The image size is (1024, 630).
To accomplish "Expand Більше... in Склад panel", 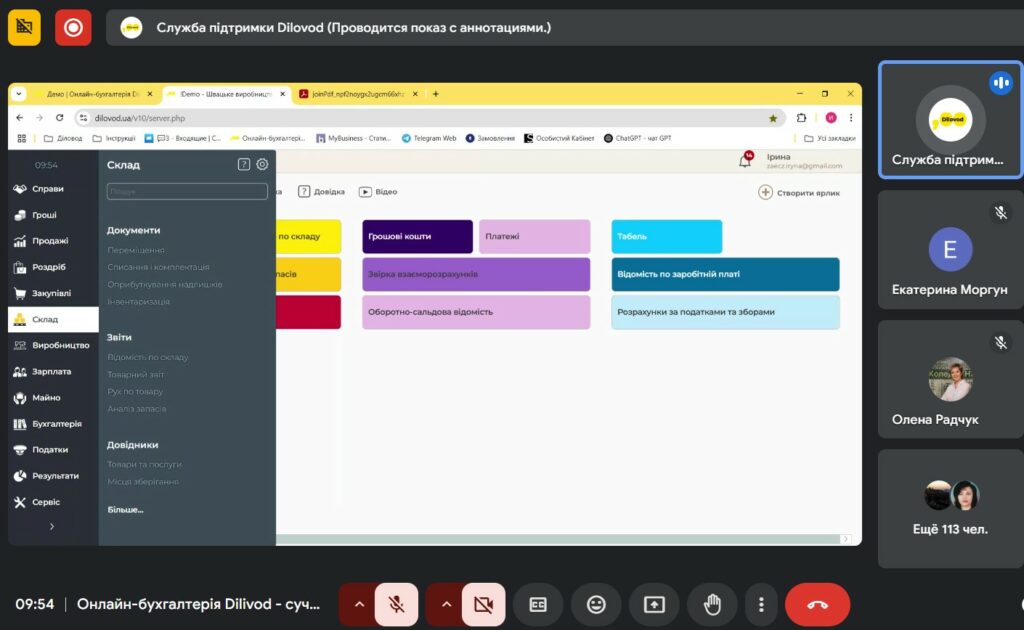I will 125,509.
